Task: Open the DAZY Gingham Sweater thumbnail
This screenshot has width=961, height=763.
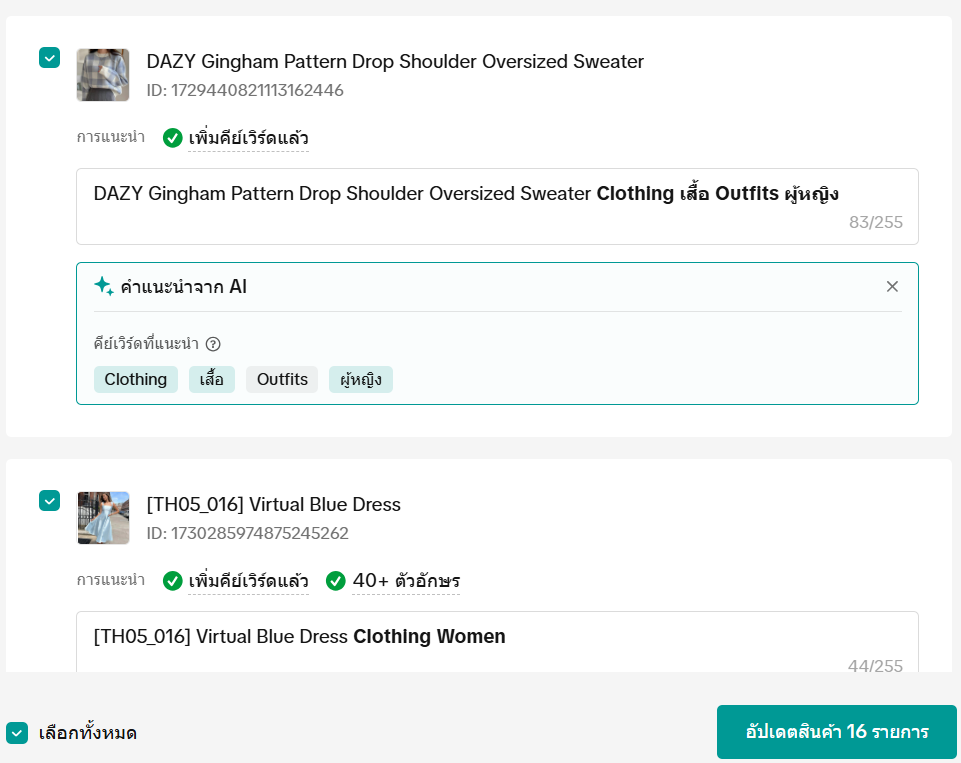Action: tap(103, 75)
